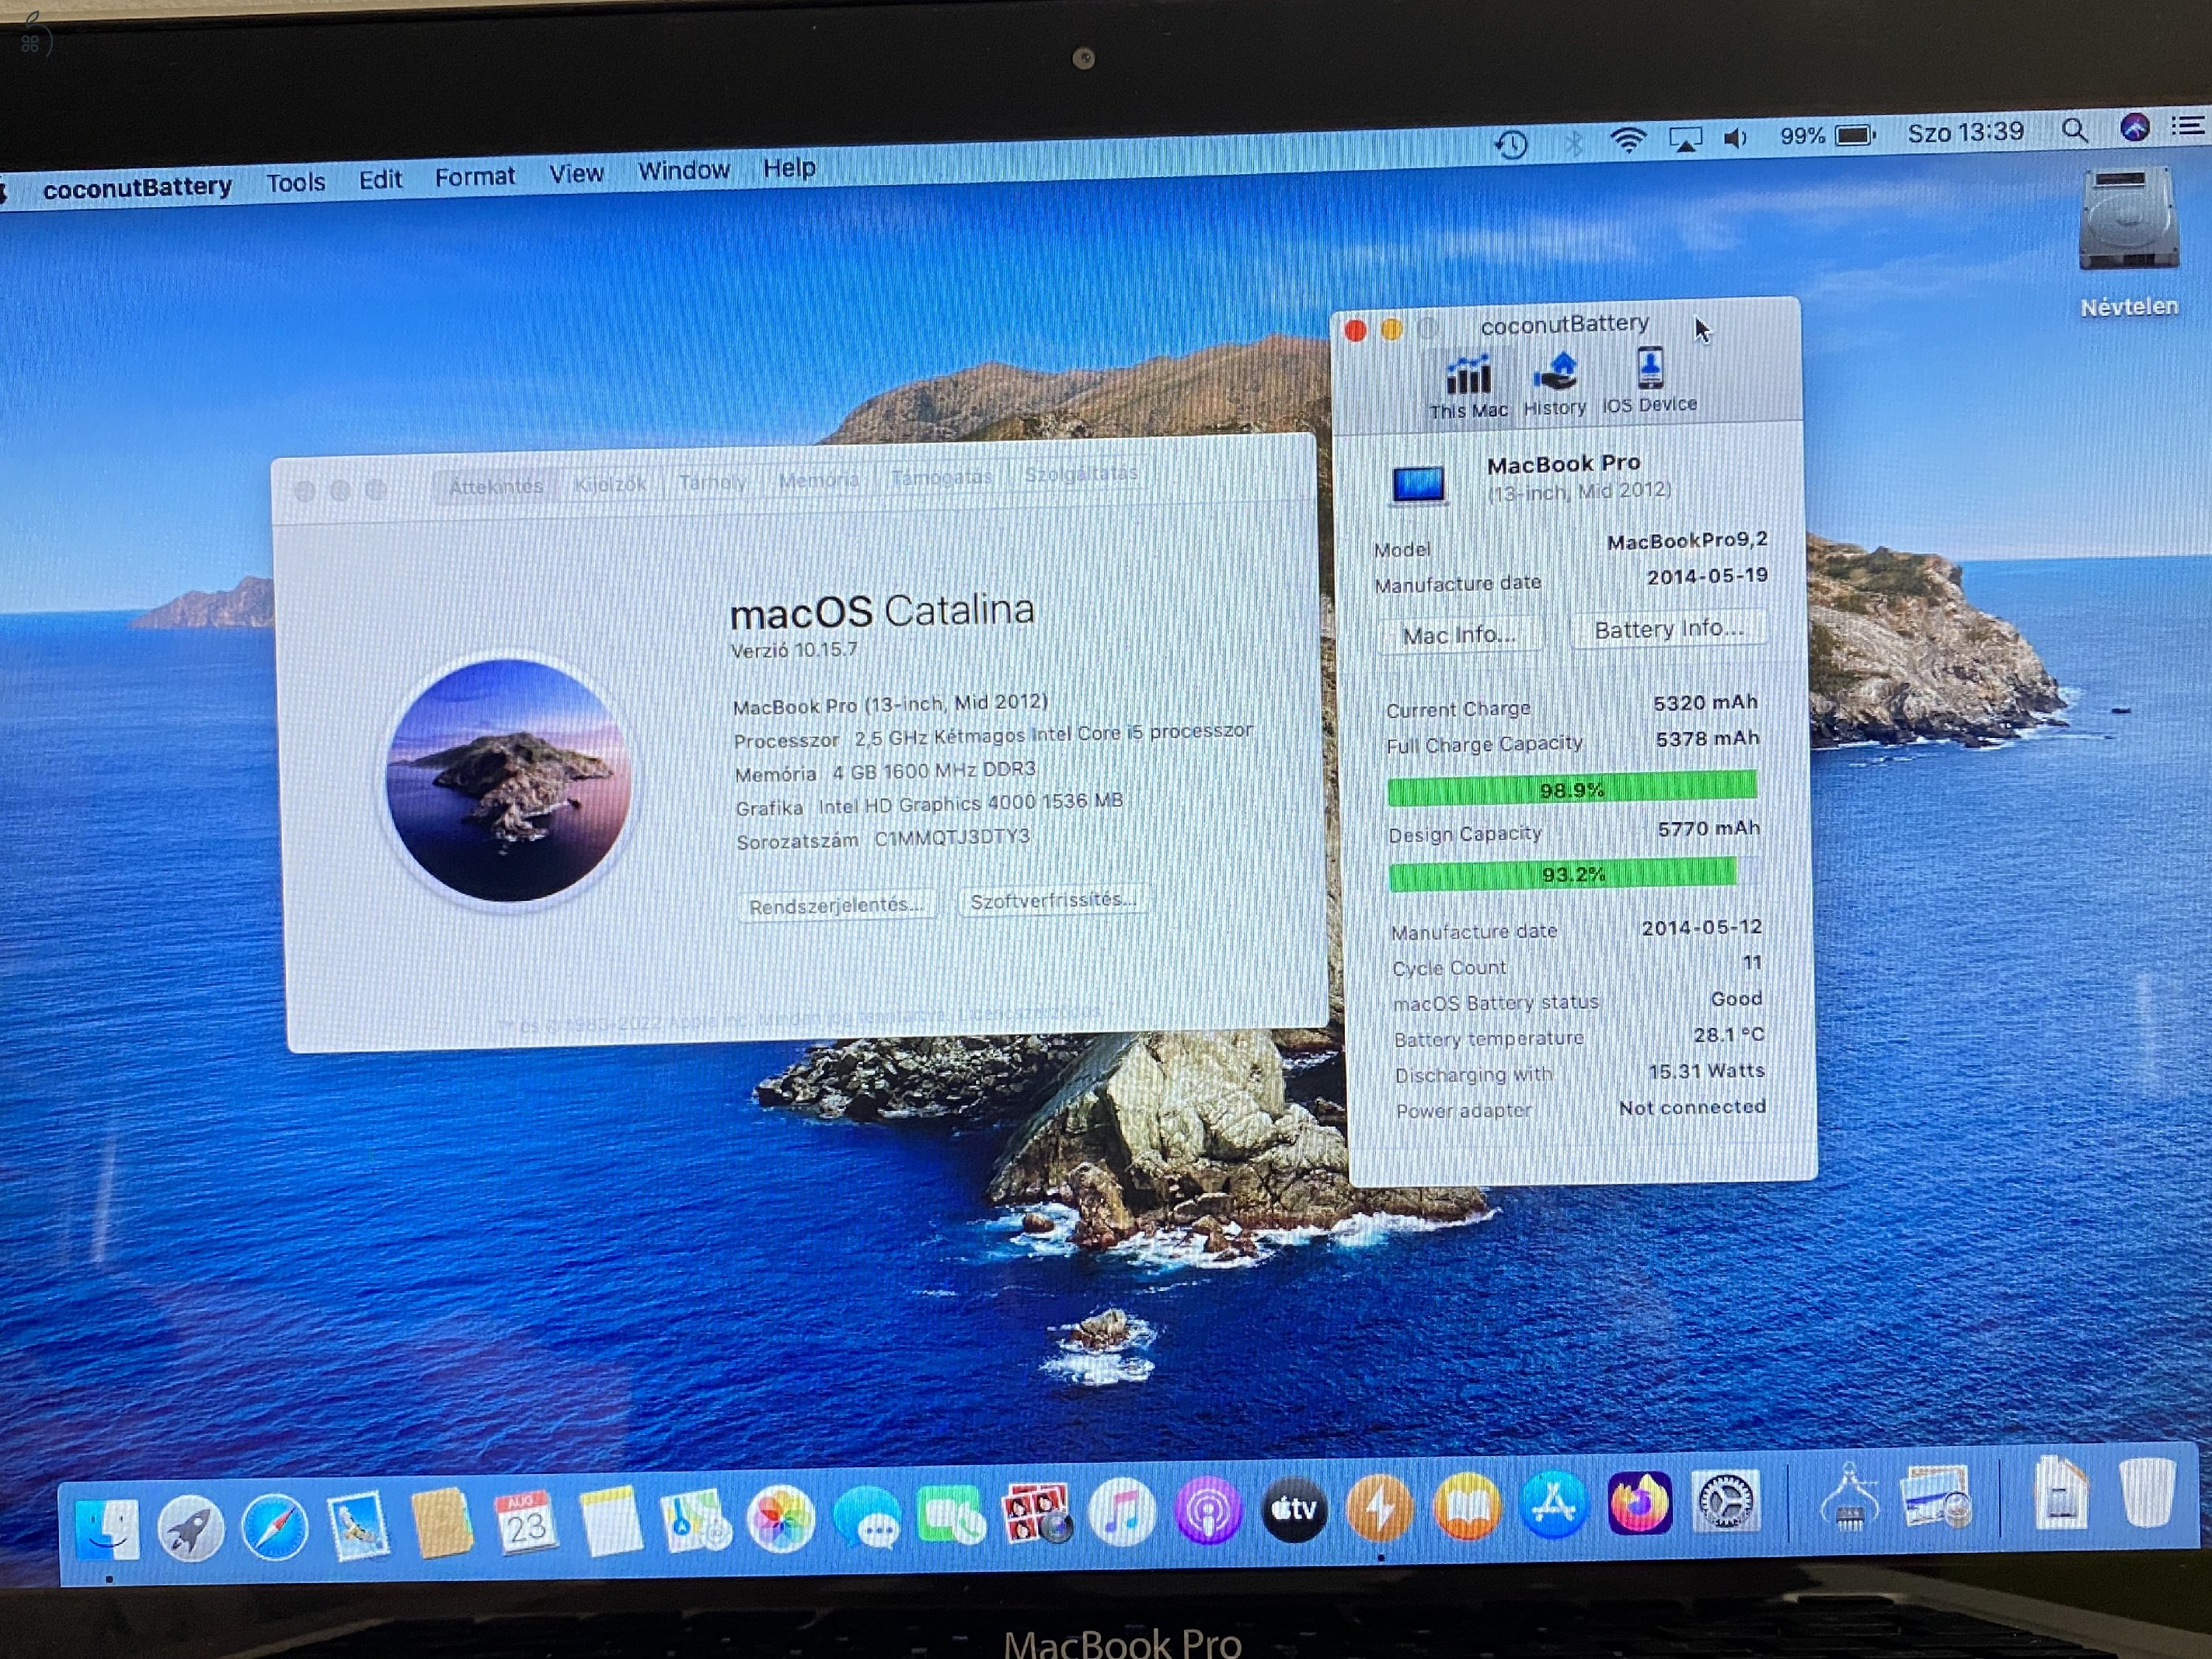
Task: Switch to the Szolgáltatás tab
Action: (1081, 475)
